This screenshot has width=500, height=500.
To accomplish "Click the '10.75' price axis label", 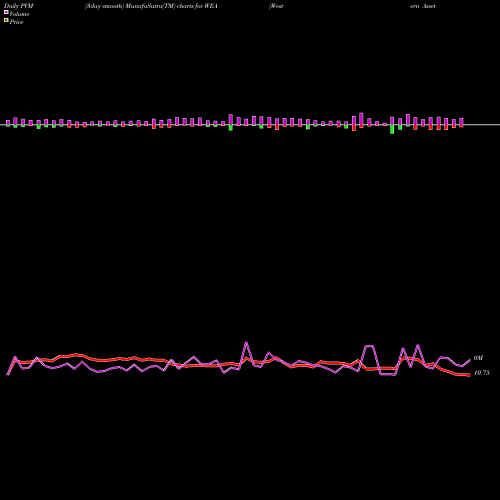I will [x=481, y=373].
